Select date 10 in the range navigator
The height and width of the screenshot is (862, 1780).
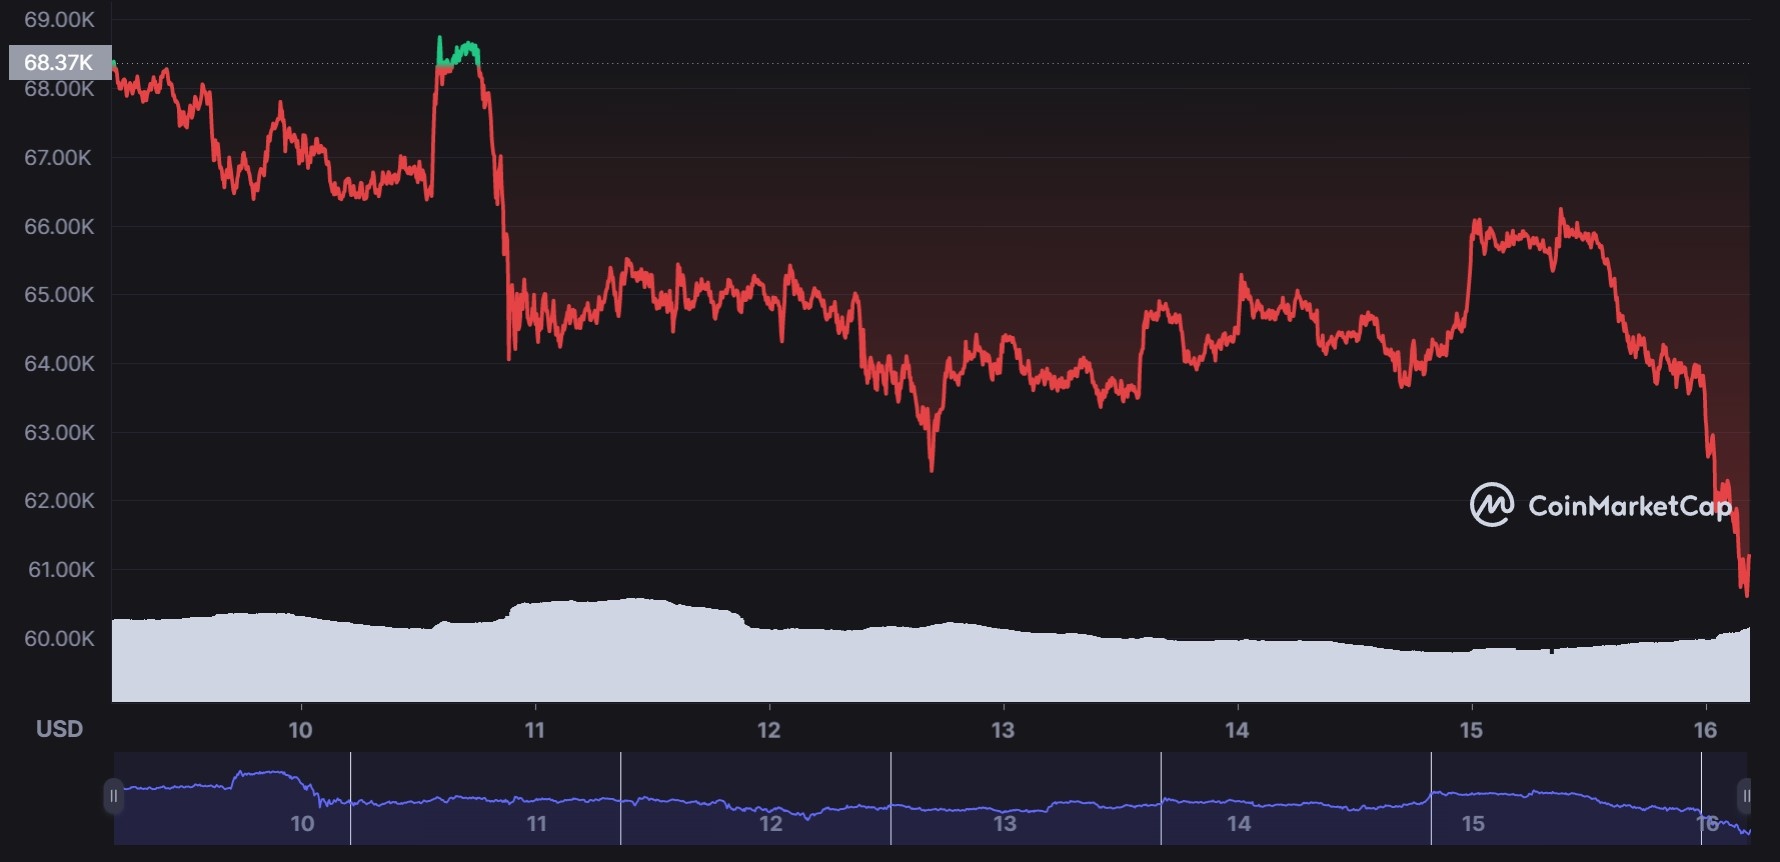click(x=302, y=824)
